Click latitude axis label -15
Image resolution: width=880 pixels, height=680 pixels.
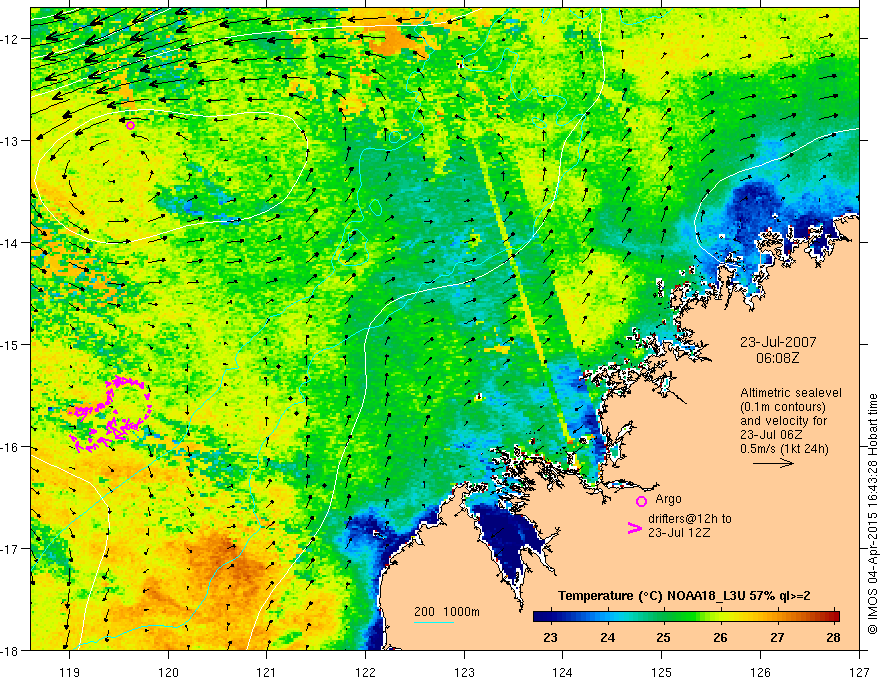[x=10, y=344]
